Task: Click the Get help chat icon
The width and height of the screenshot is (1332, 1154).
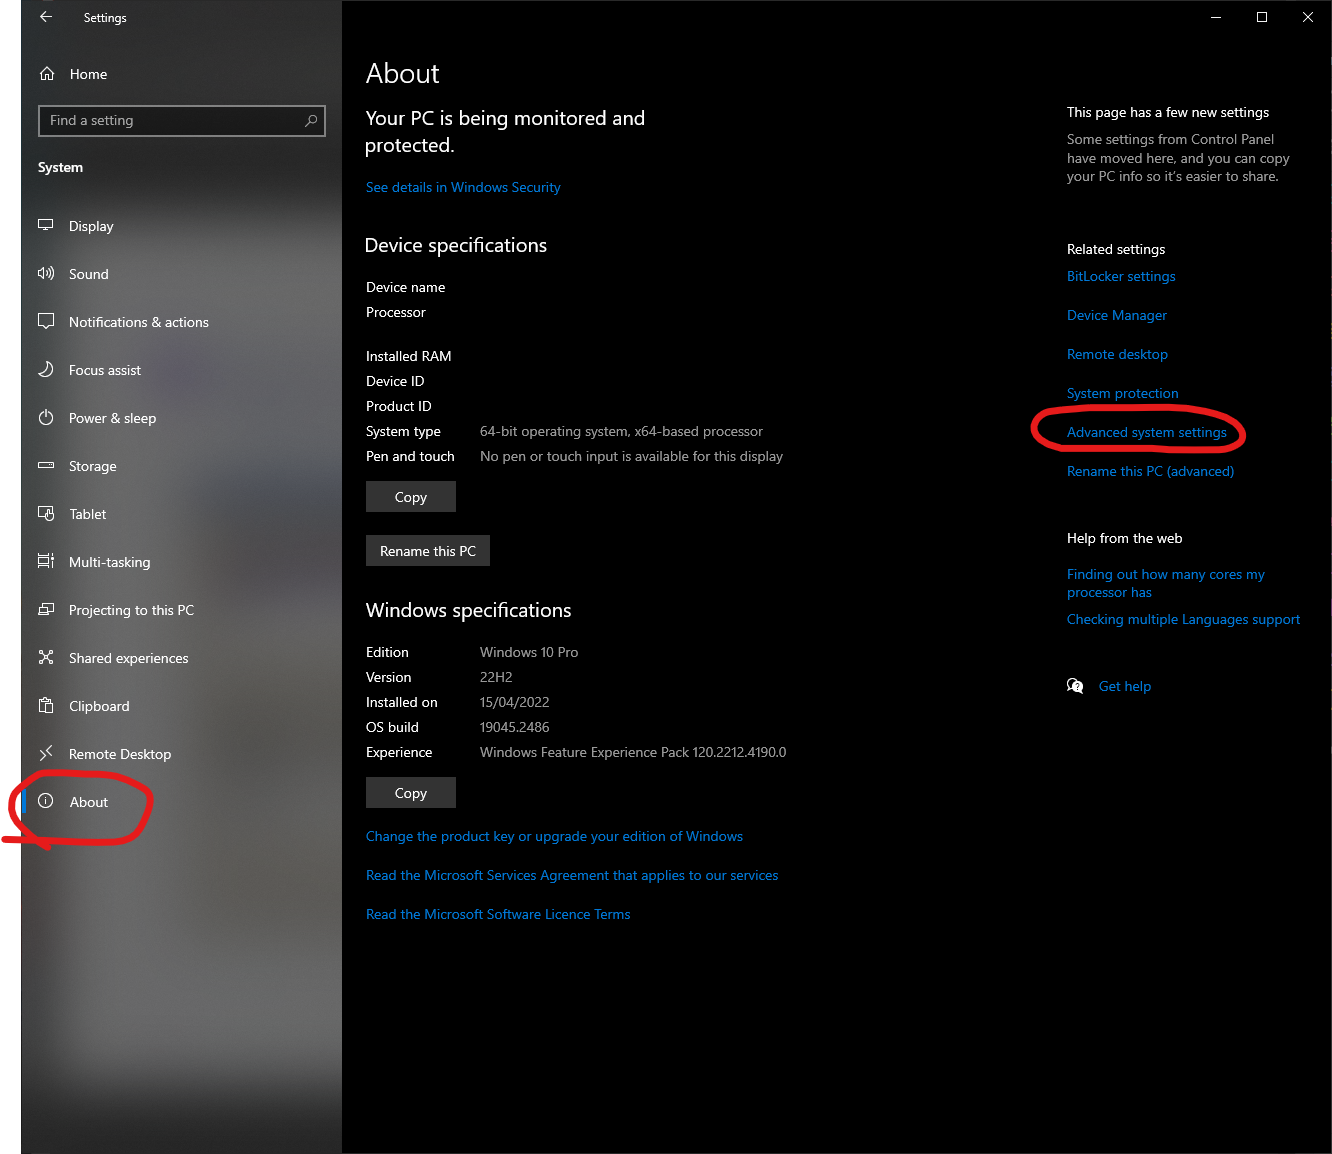Action: pyautogui.click(x=1075, y=686)
